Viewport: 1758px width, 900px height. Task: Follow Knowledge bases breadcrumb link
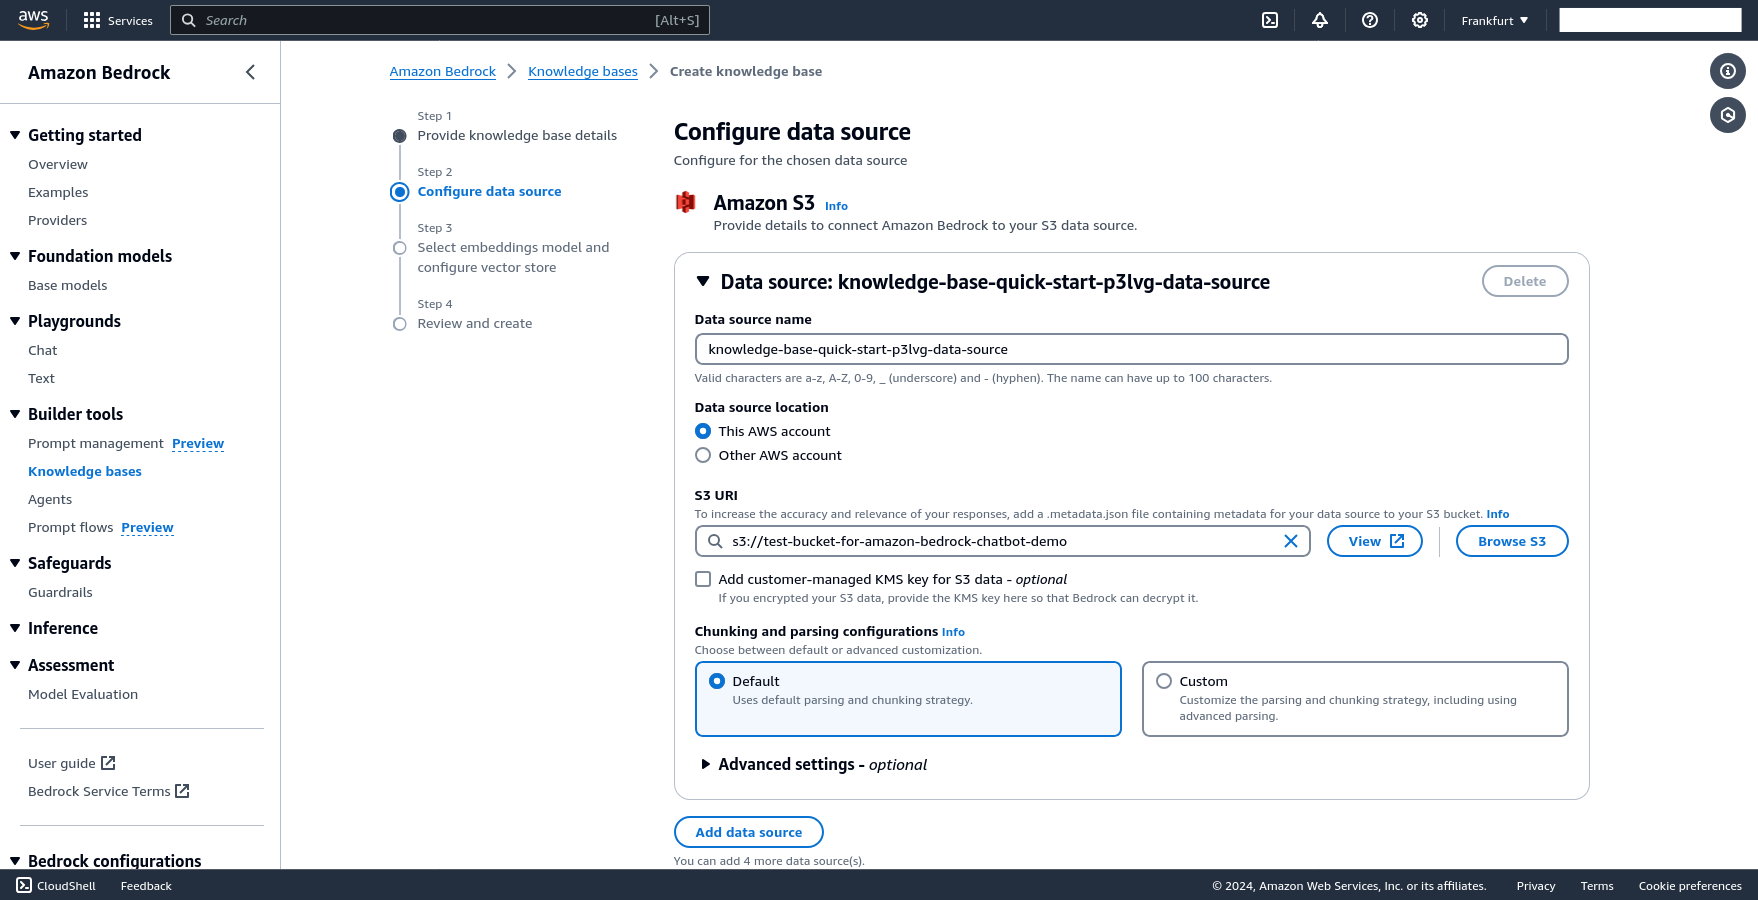pos(582,71)
